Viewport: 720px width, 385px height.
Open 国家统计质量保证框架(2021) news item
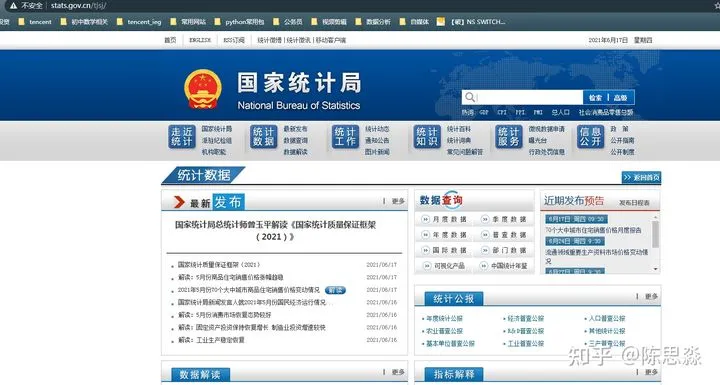click(x=219, y=265)
